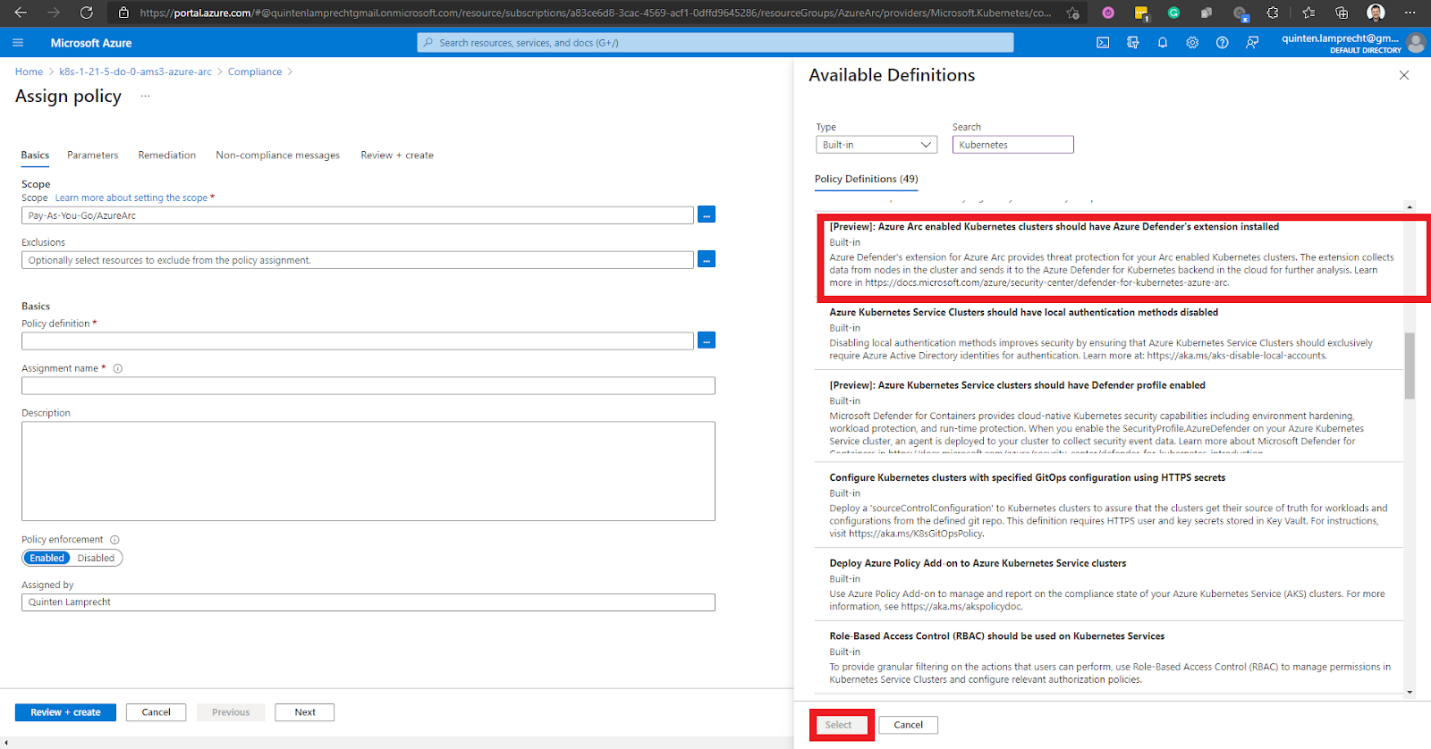Focus the Azure global search box
This screenshot has height=749, width=1431.
[x=715, y=43]
